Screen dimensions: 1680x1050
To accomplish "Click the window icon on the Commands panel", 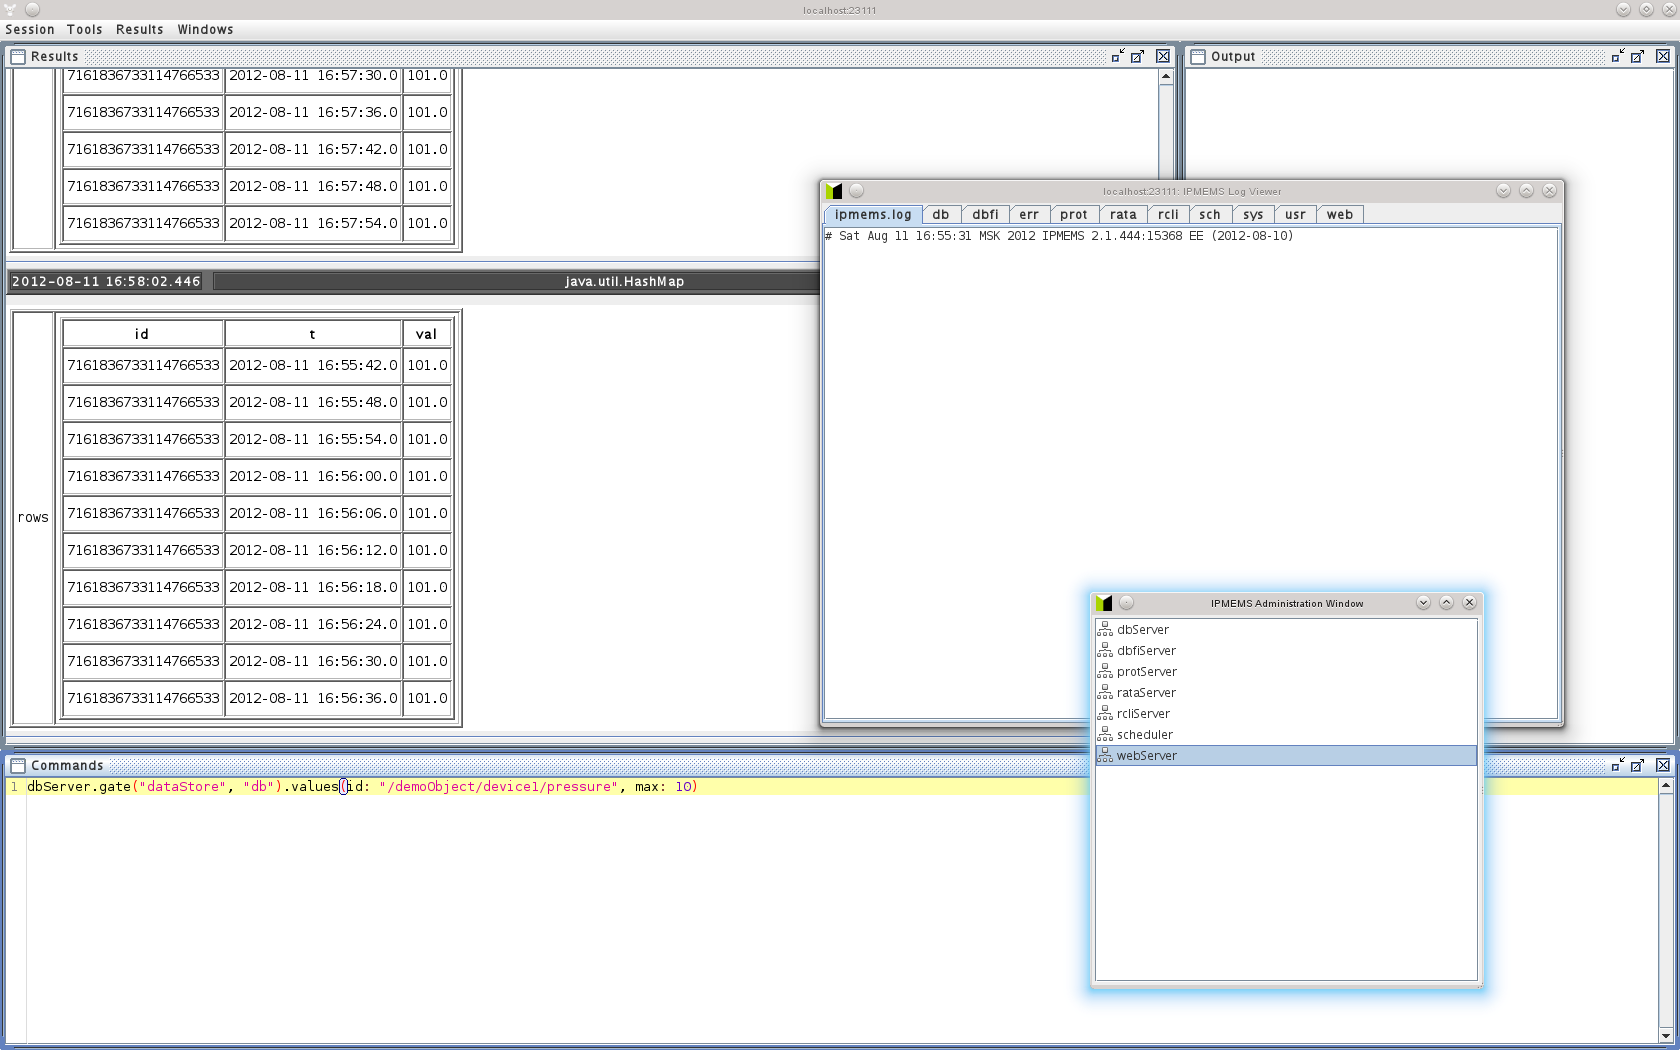I will coord(18,765).
